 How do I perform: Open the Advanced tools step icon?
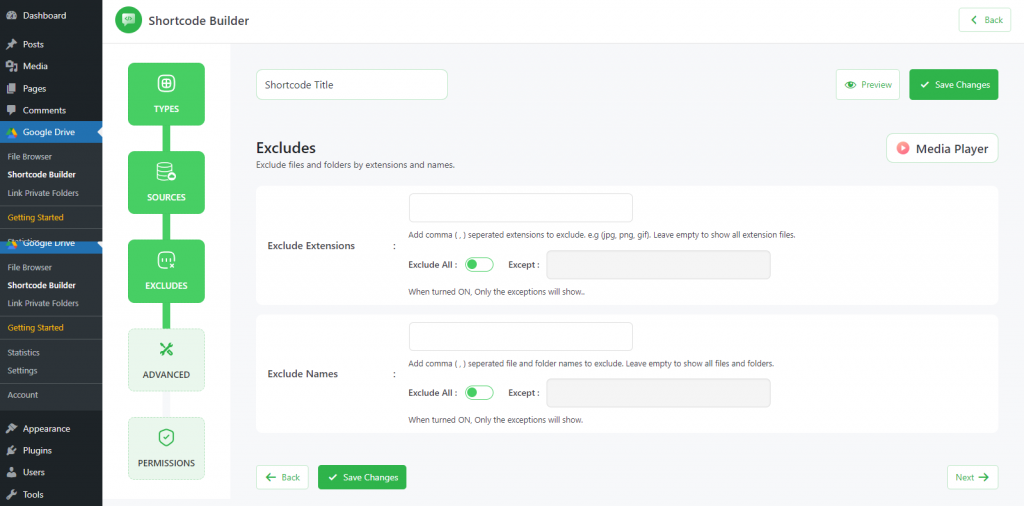pyautogui.click(x=166, y=349)
